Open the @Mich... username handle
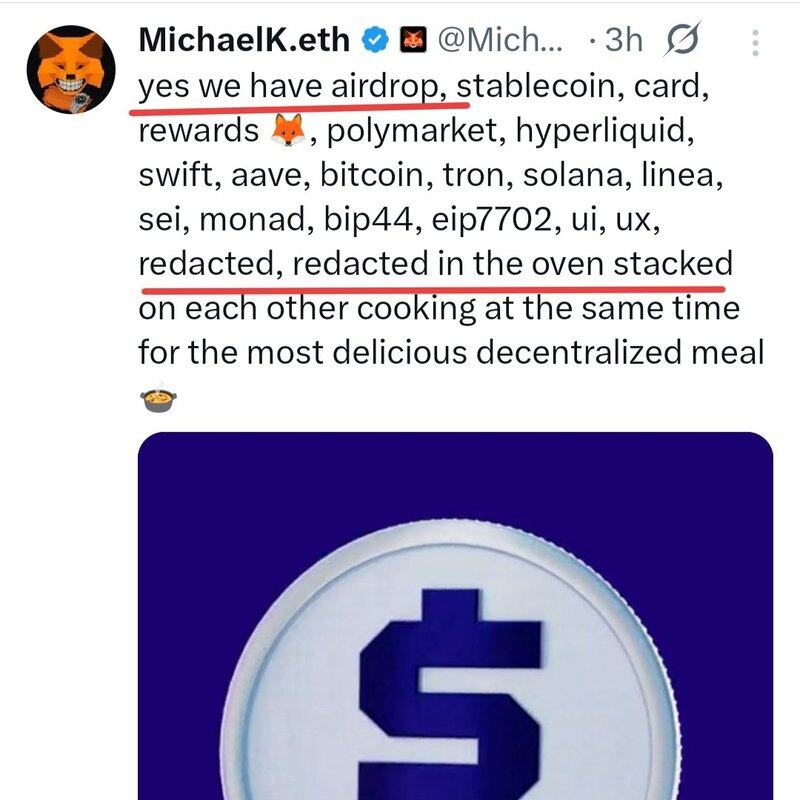The height and width of the screenshot is (800, 800). click(x=497, y=41)
